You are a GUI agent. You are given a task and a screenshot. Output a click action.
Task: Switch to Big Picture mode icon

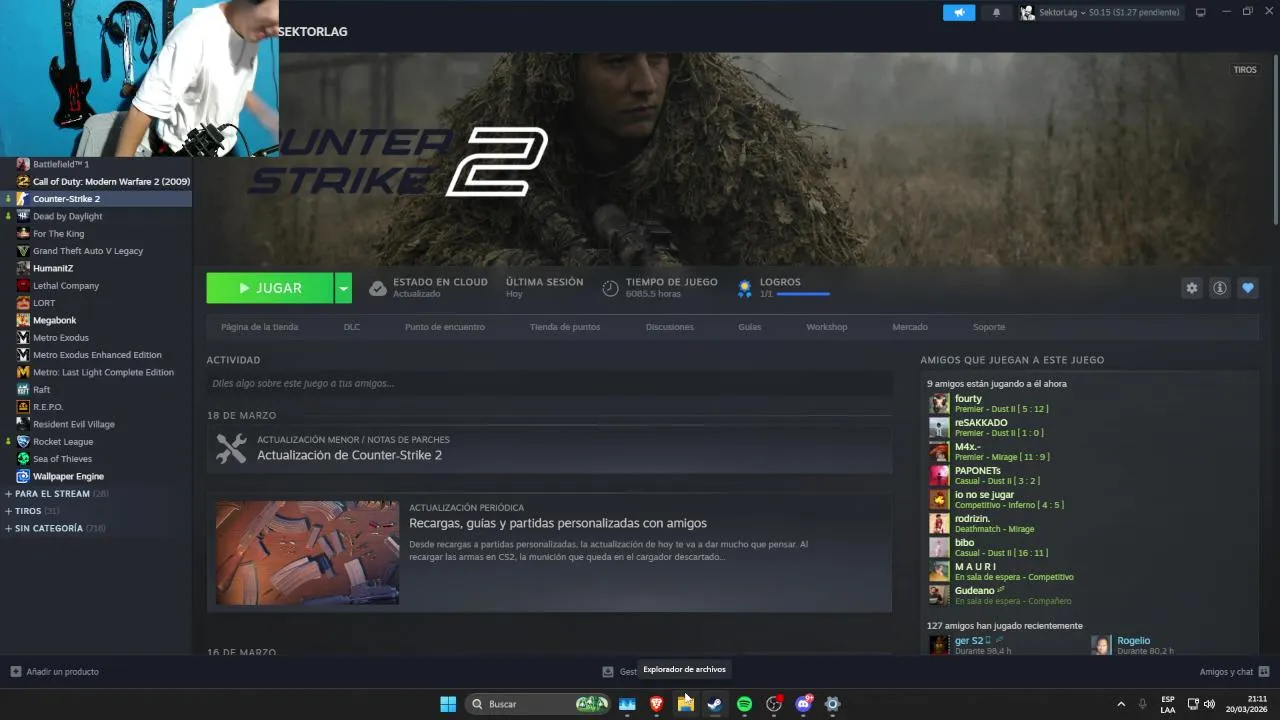point(1201,12)
